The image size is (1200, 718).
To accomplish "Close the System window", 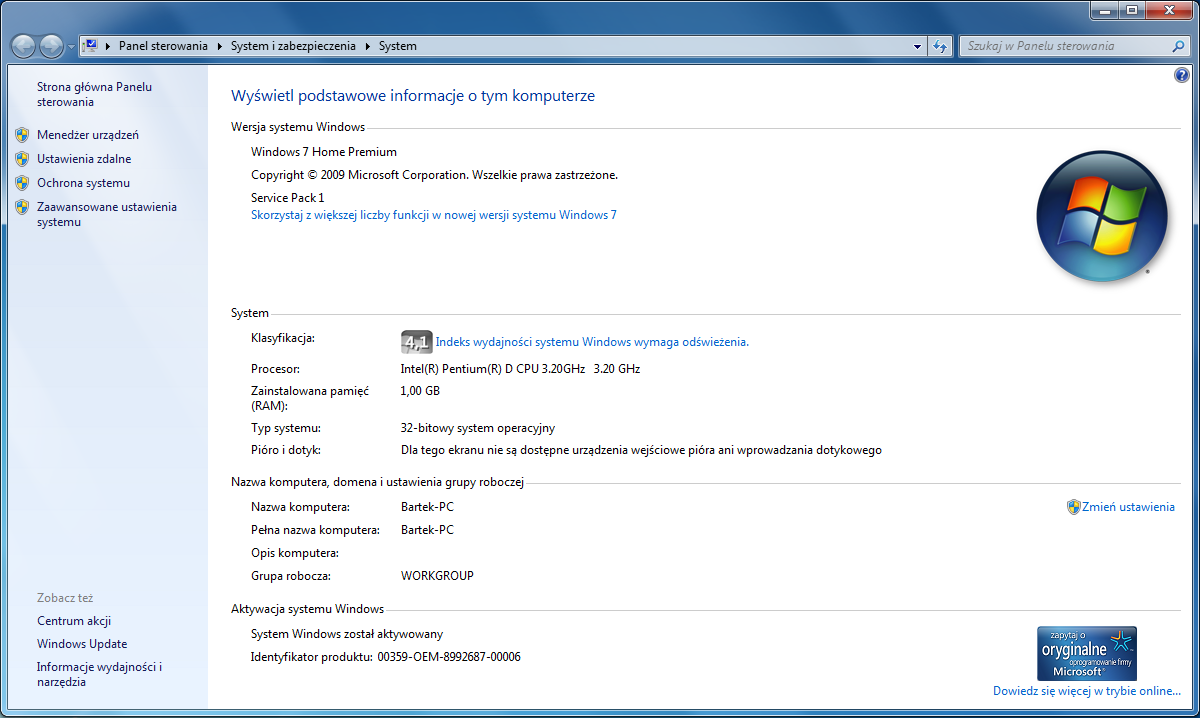I will point(1168,10).
